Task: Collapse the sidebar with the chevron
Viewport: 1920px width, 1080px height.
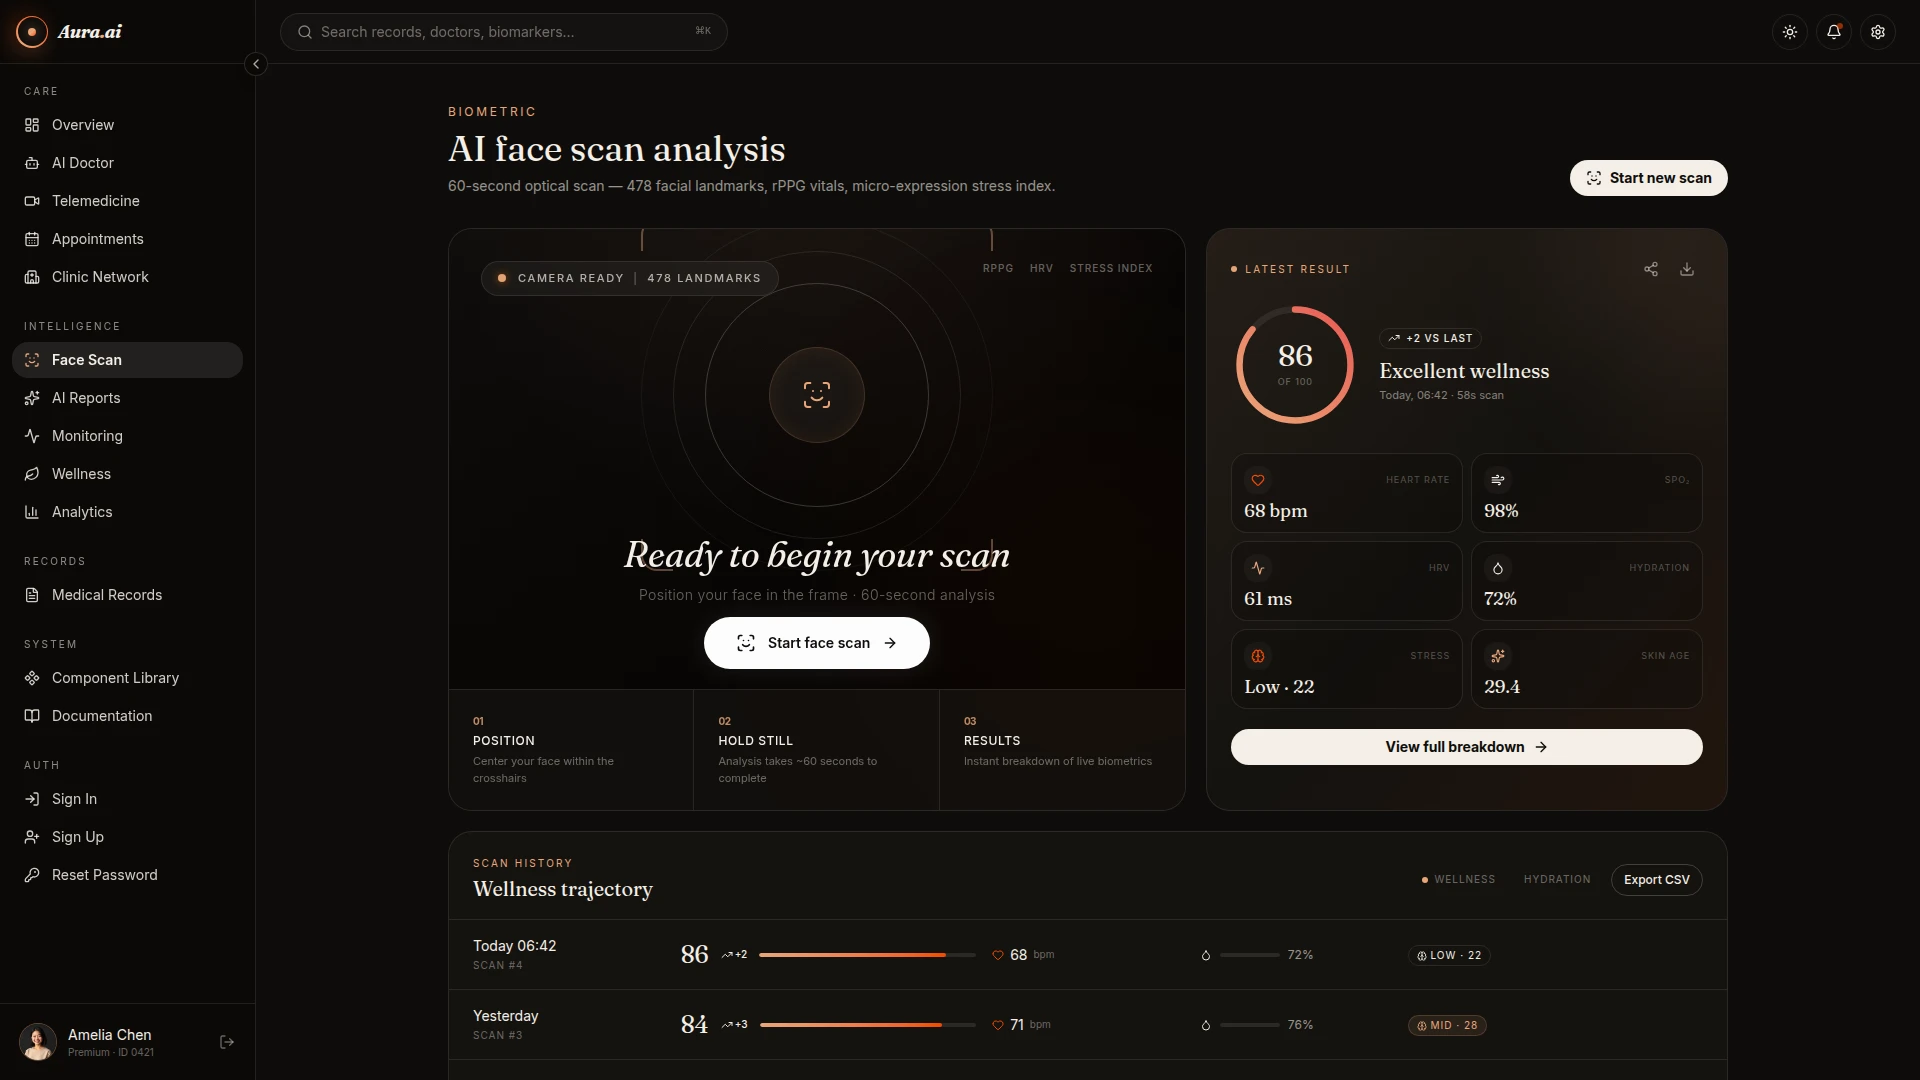Action: 256,64
